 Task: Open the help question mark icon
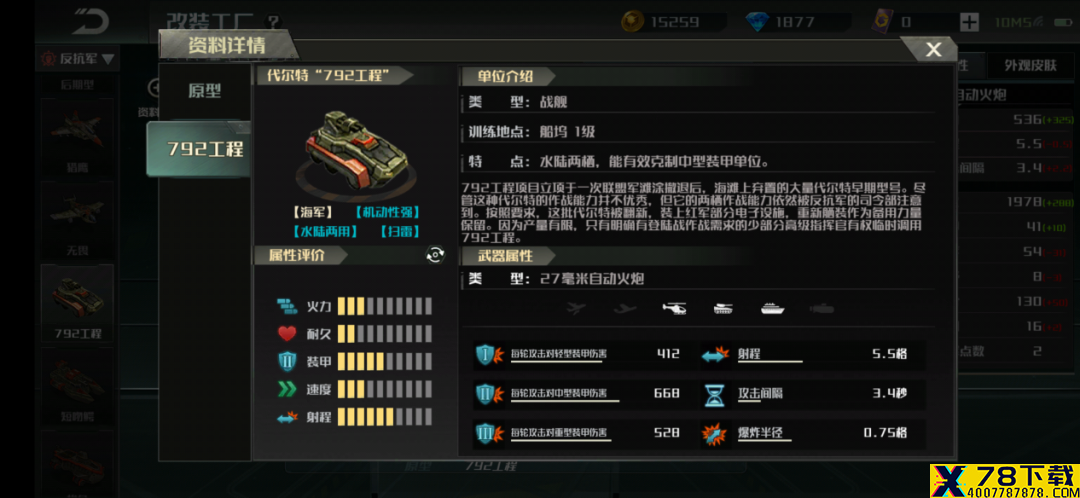tap(273, 22)
